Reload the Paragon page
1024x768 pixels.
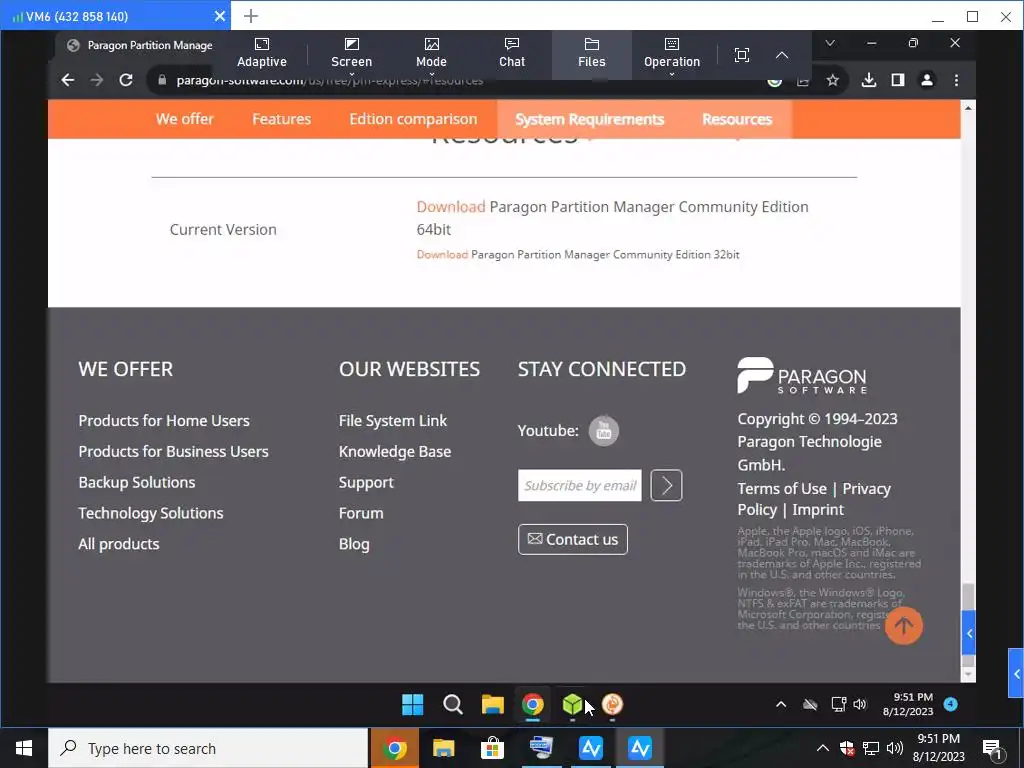pyautogui.click(x=126, y=80)
